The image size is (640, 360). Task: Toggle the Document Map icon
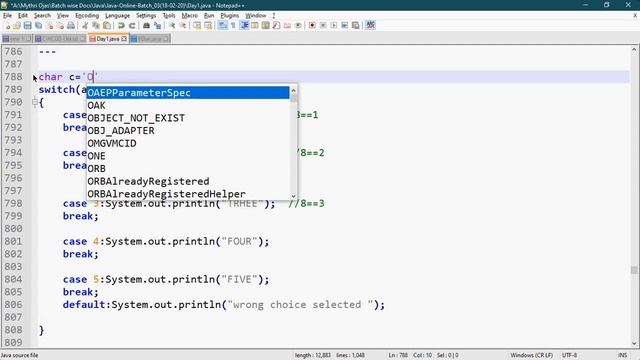coord(265,25)
